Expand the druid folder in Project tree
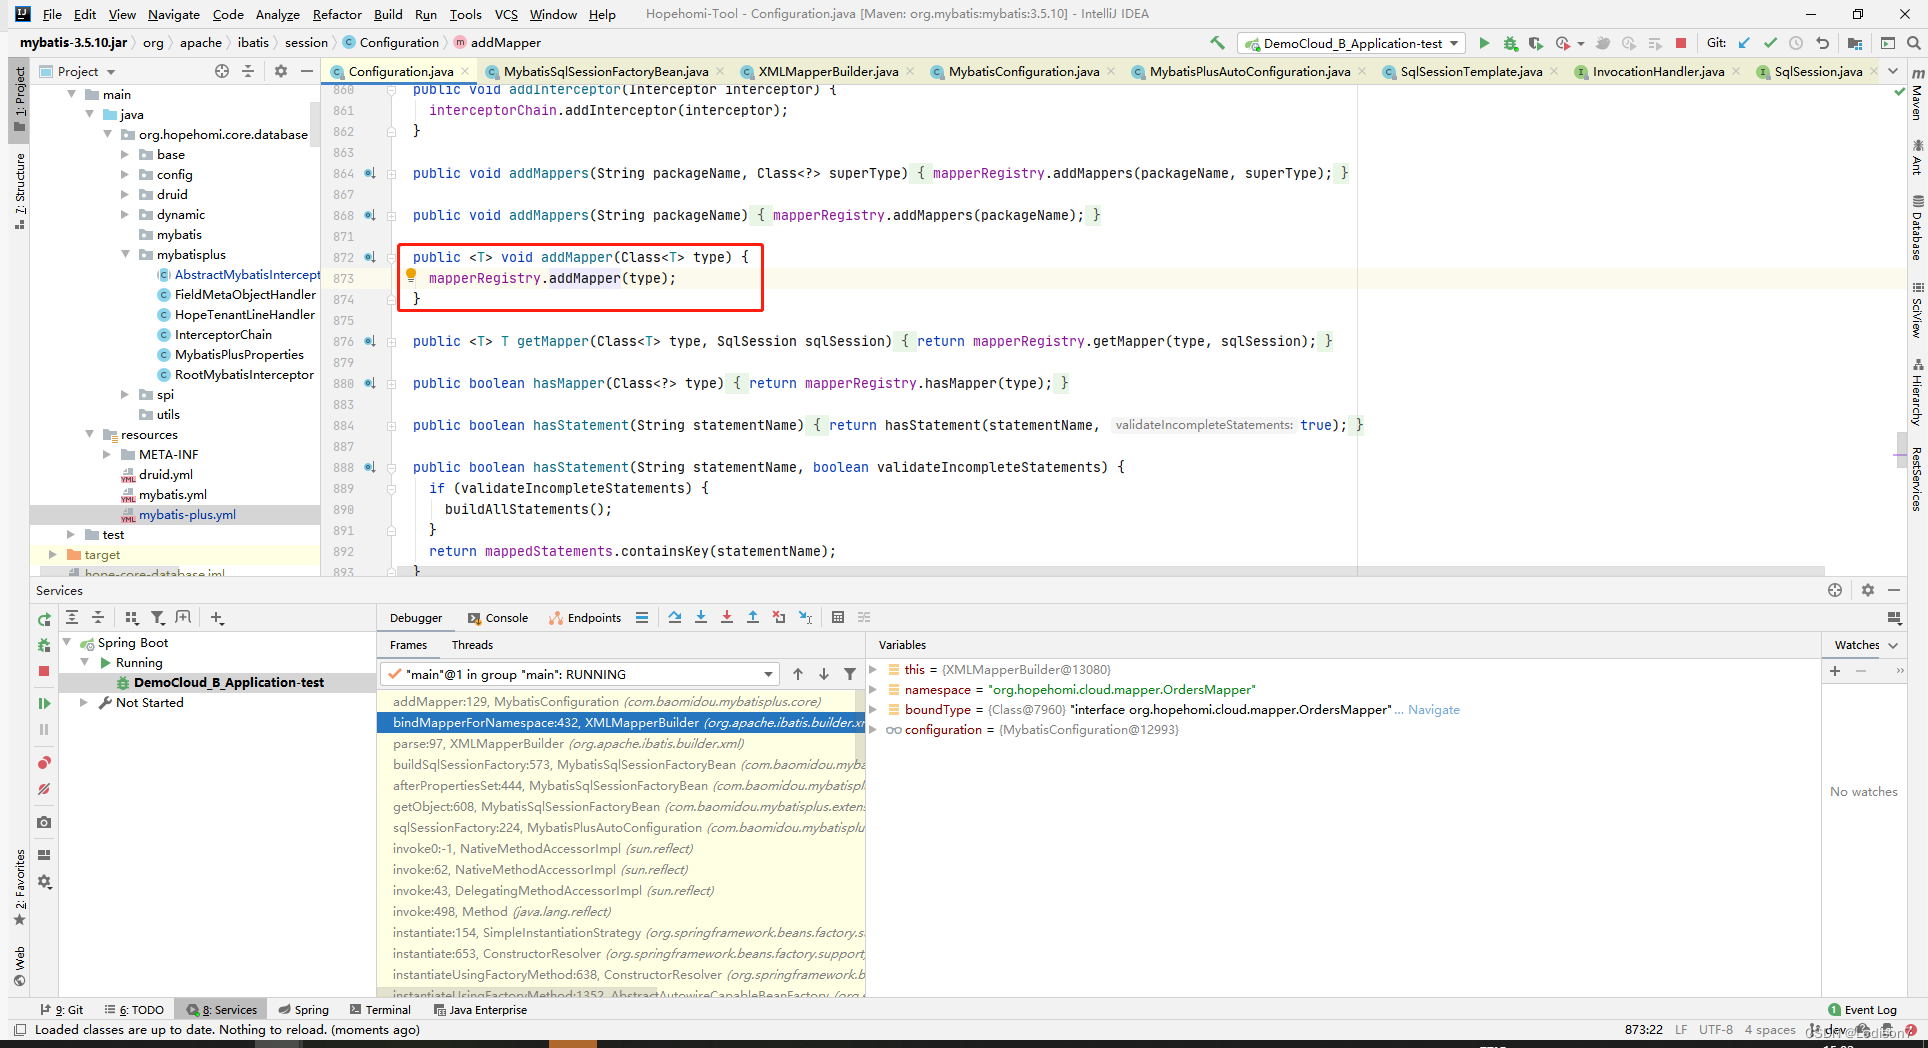 point(125,194)
